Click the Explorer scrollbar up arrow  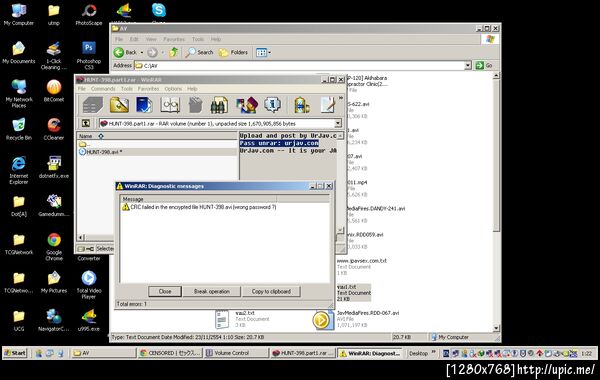click(496, 76)
